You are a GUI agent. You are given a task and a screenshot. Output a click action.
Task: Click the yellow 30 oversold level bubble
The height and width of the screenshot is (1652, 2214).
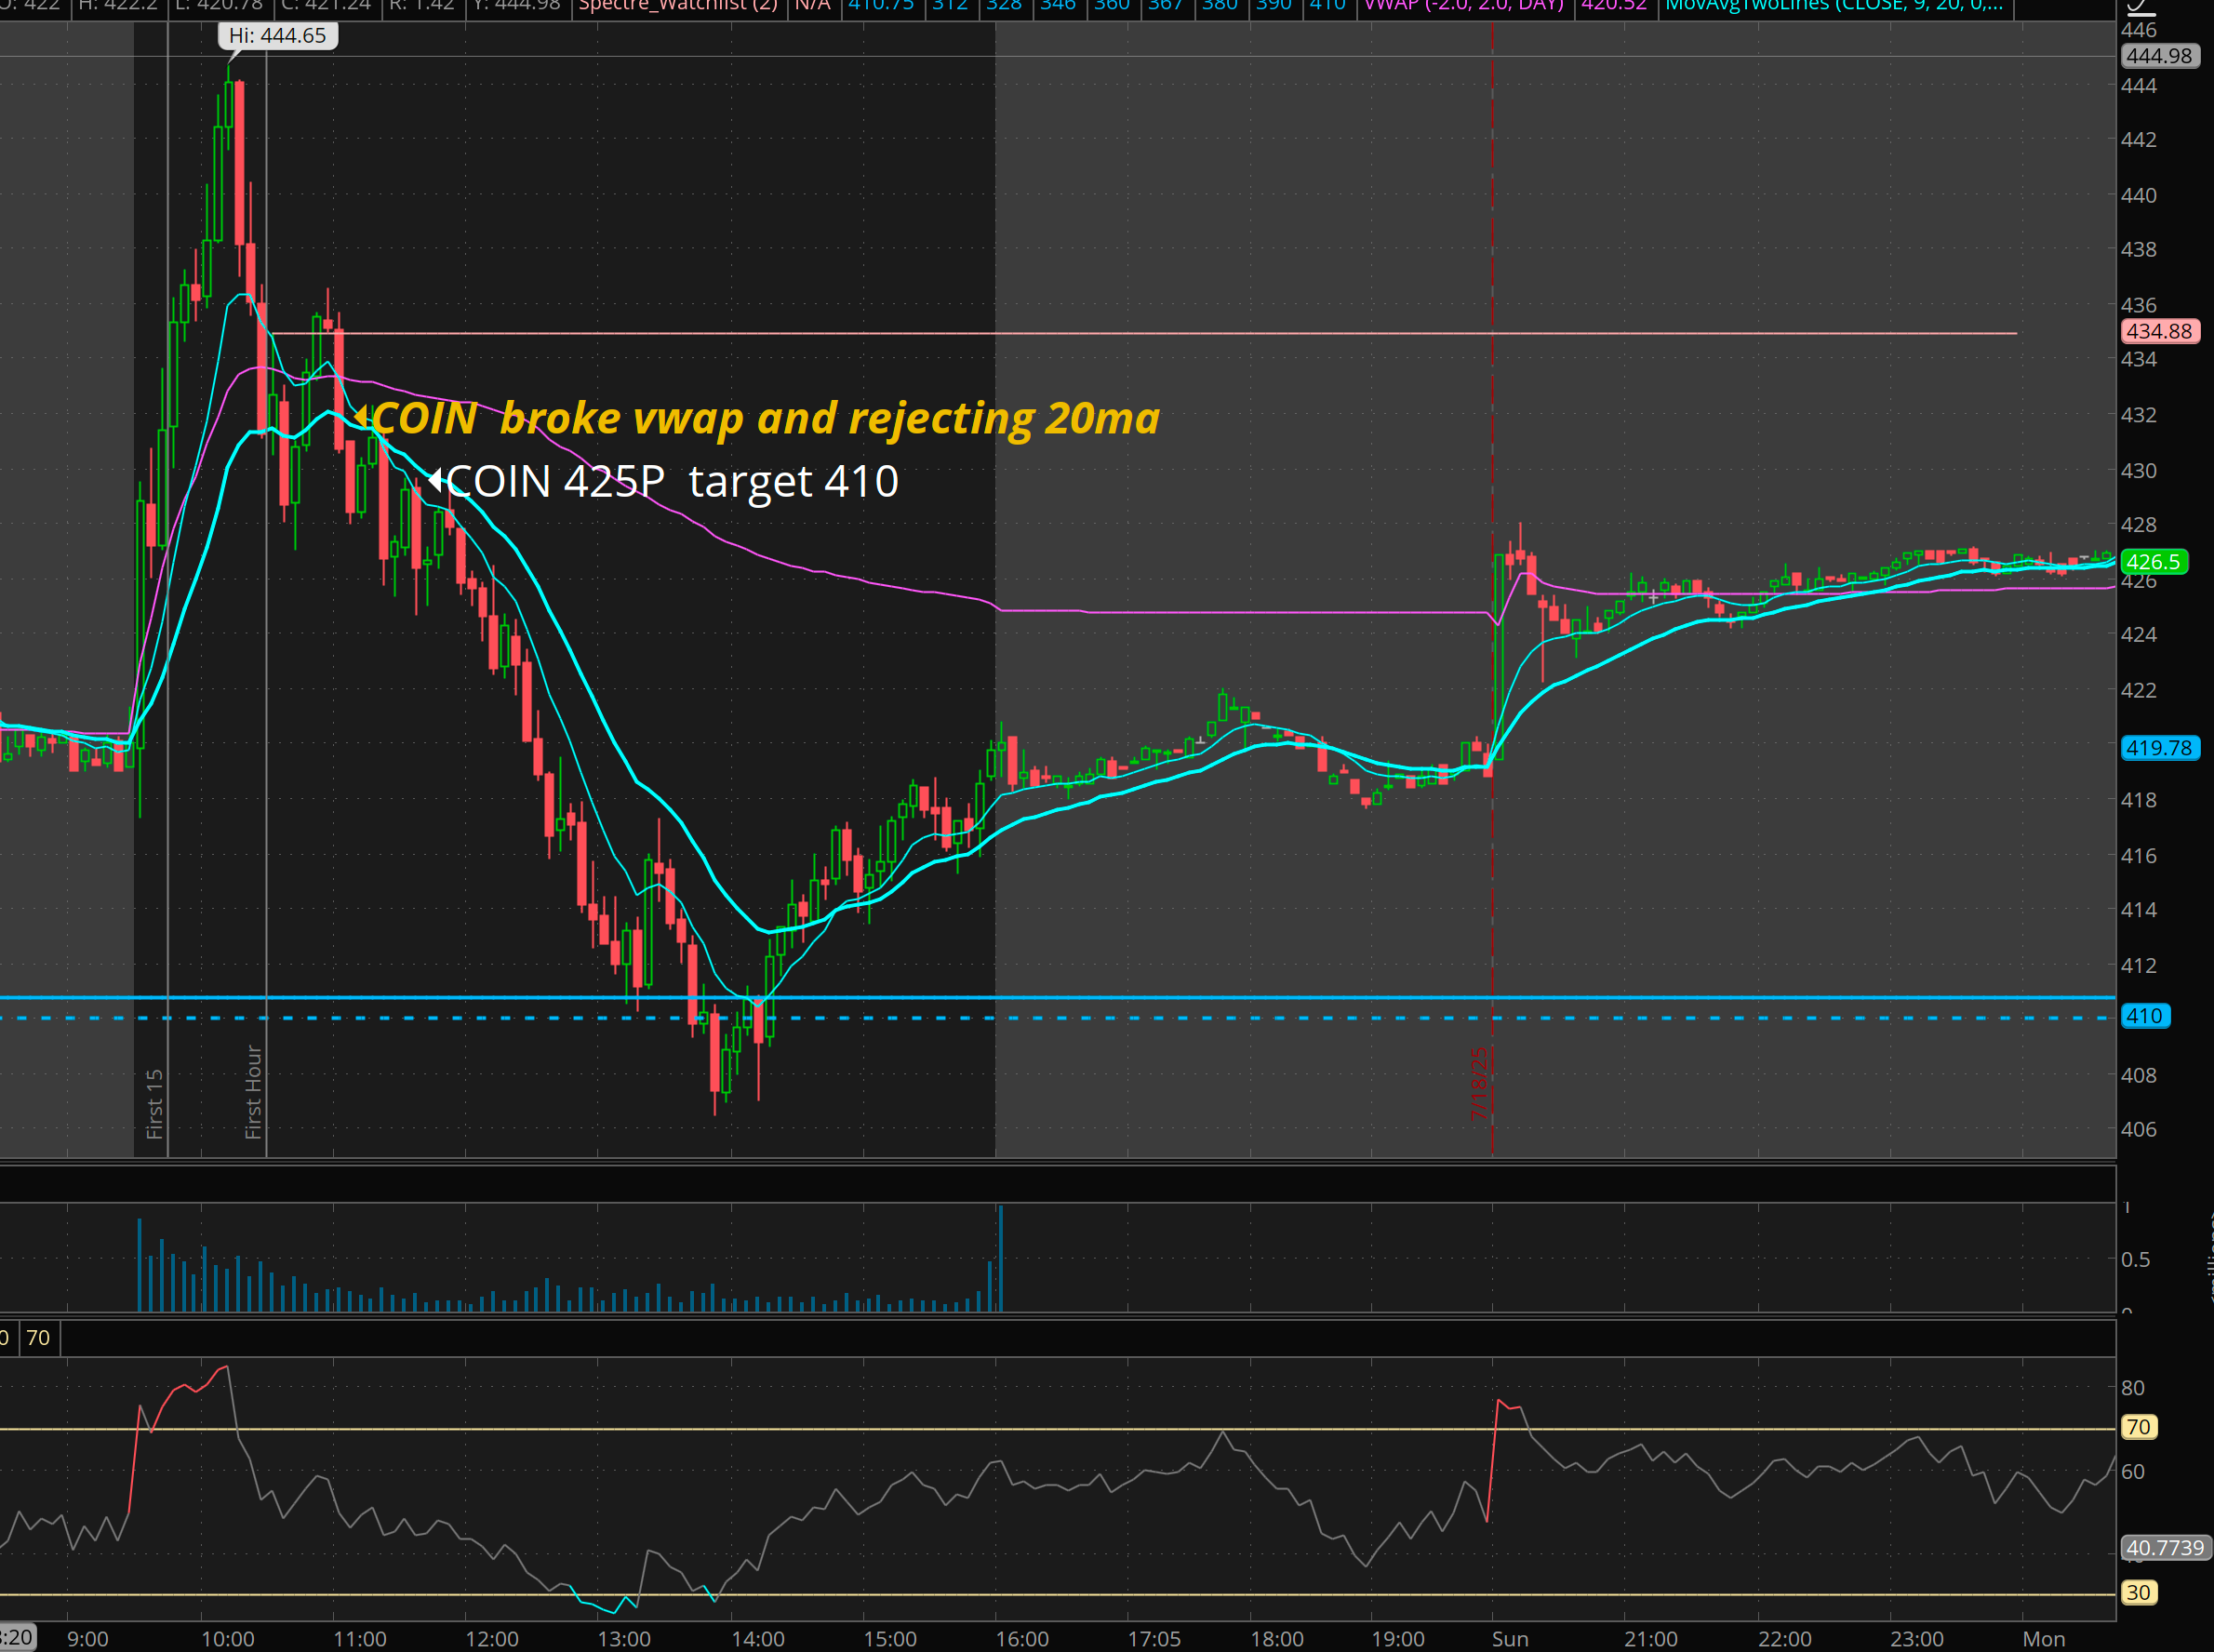coord(2138,1593)
